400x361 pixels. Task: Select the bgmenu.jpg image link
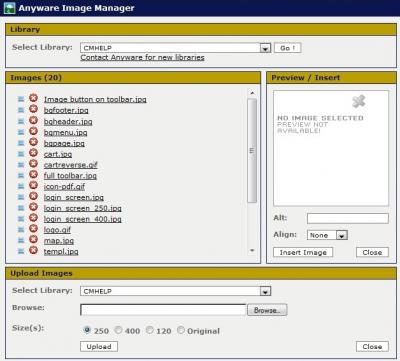66,132
